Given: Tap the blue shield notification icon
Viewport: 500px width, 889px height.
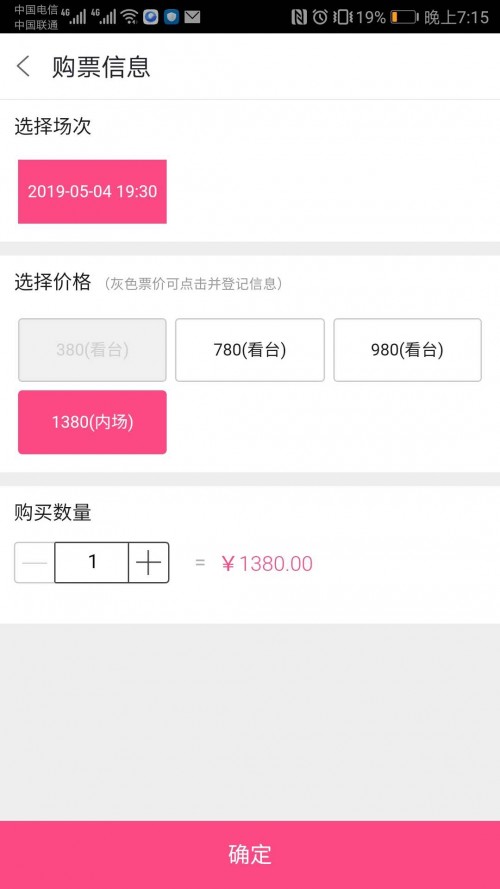Looking at the screenshot, I should pos(171,17).
